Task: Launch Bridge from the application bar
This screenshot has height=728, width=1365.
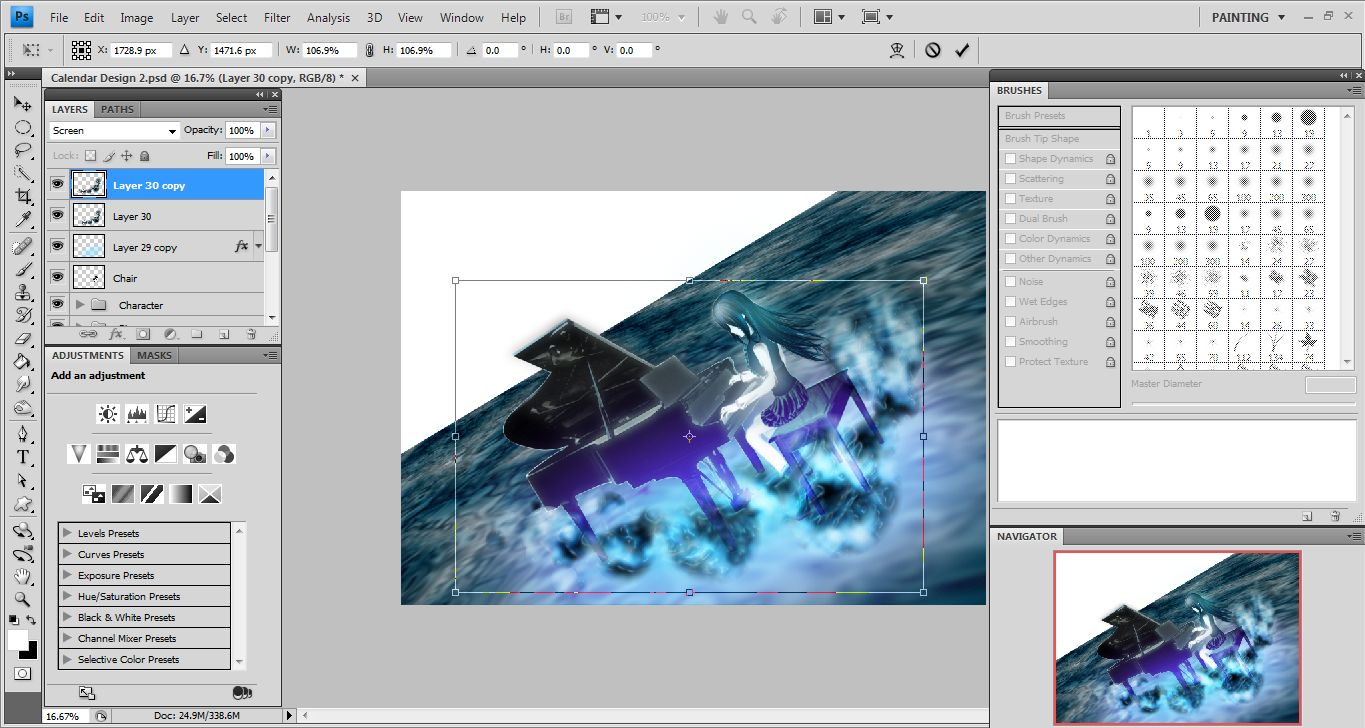Action: coord(563,17)
